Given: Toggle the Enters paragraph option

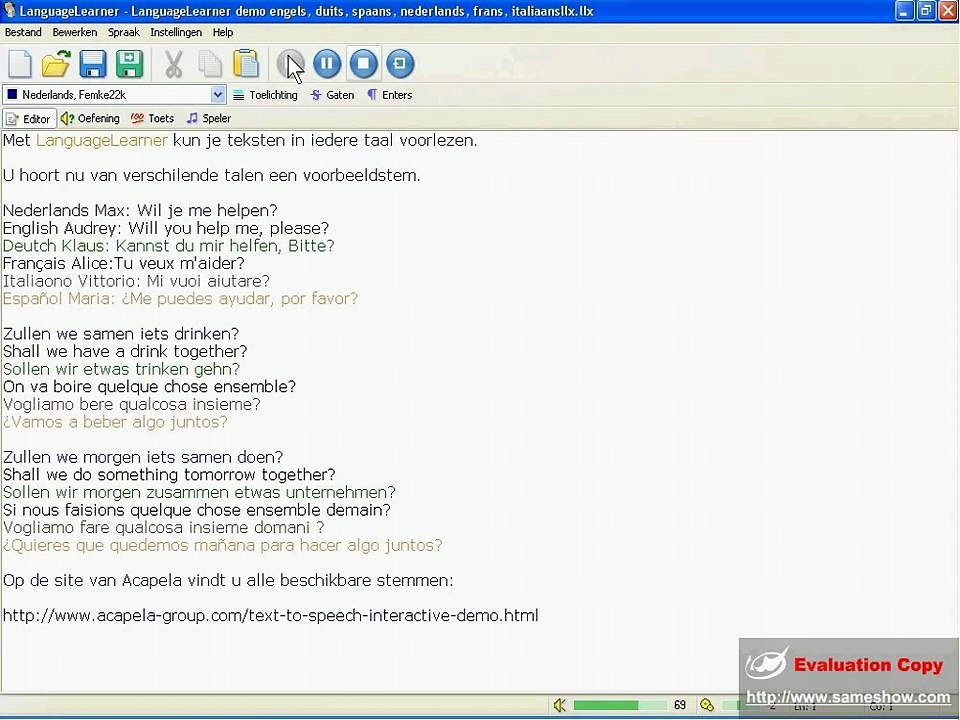Looking at the screenshot, I should point(389,95).
